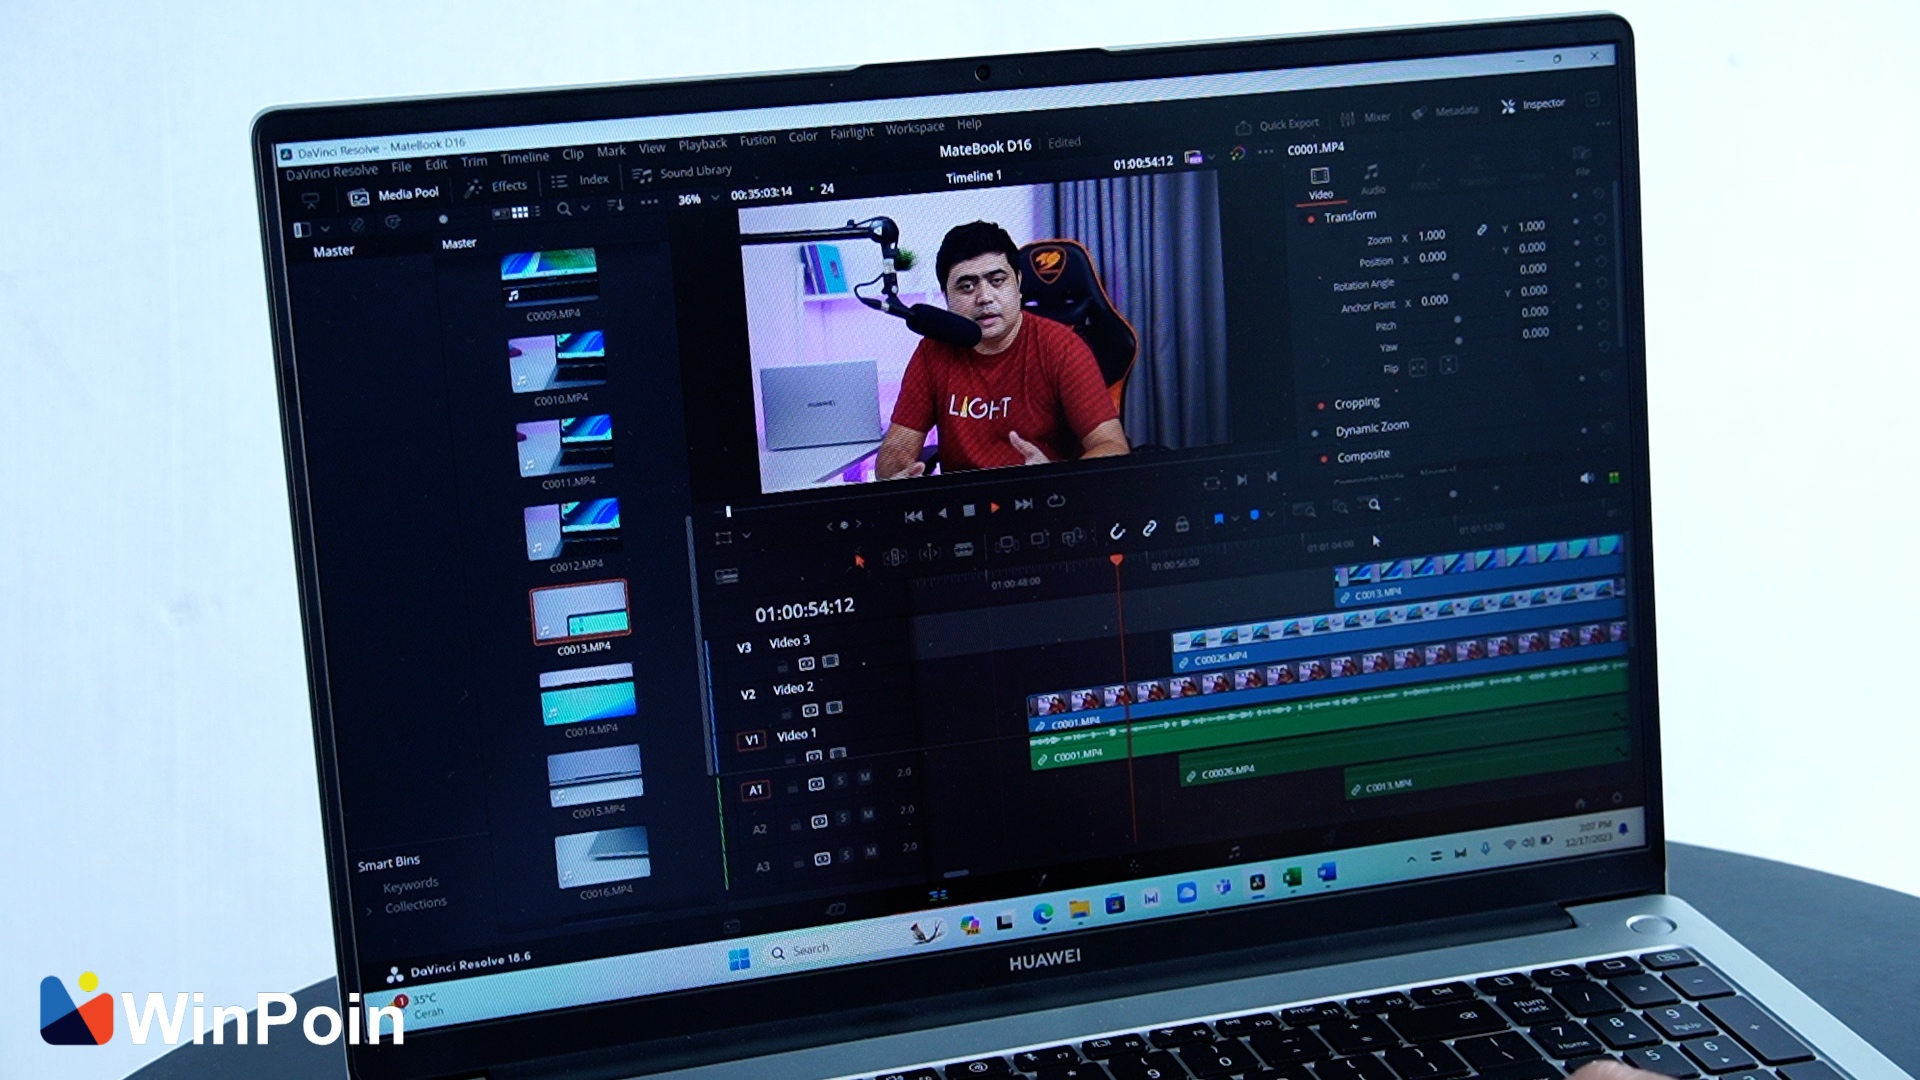Show the Metadata panel
Screen dimensions: 1920x1080
coord(1445,111)
